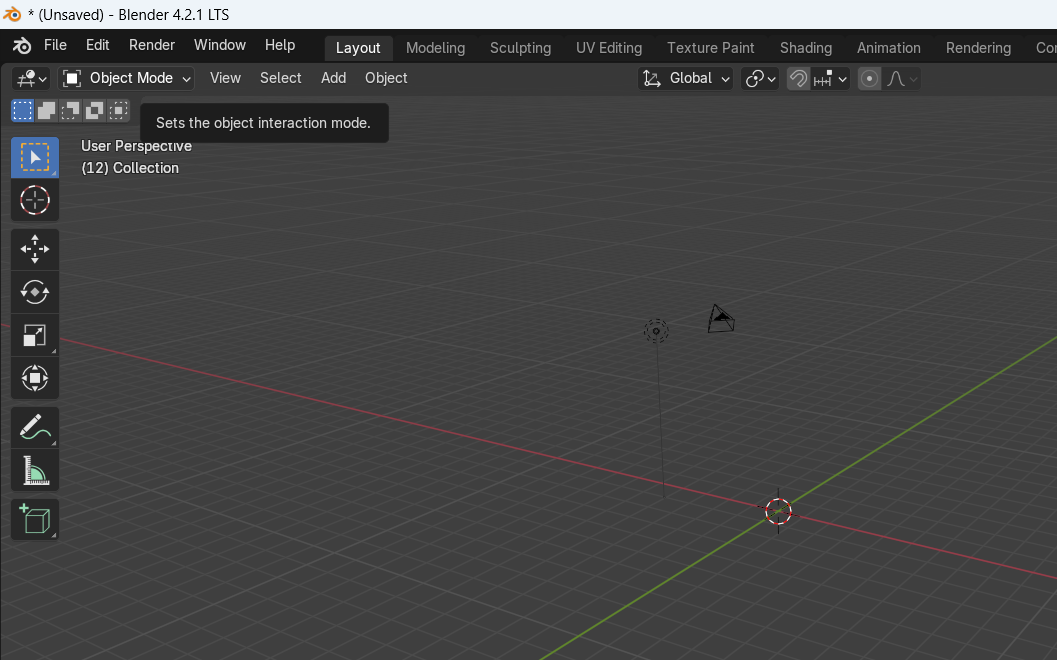Select the Select Box tool
Viewport: 1057px width, 660px height.
pos(35,158)
